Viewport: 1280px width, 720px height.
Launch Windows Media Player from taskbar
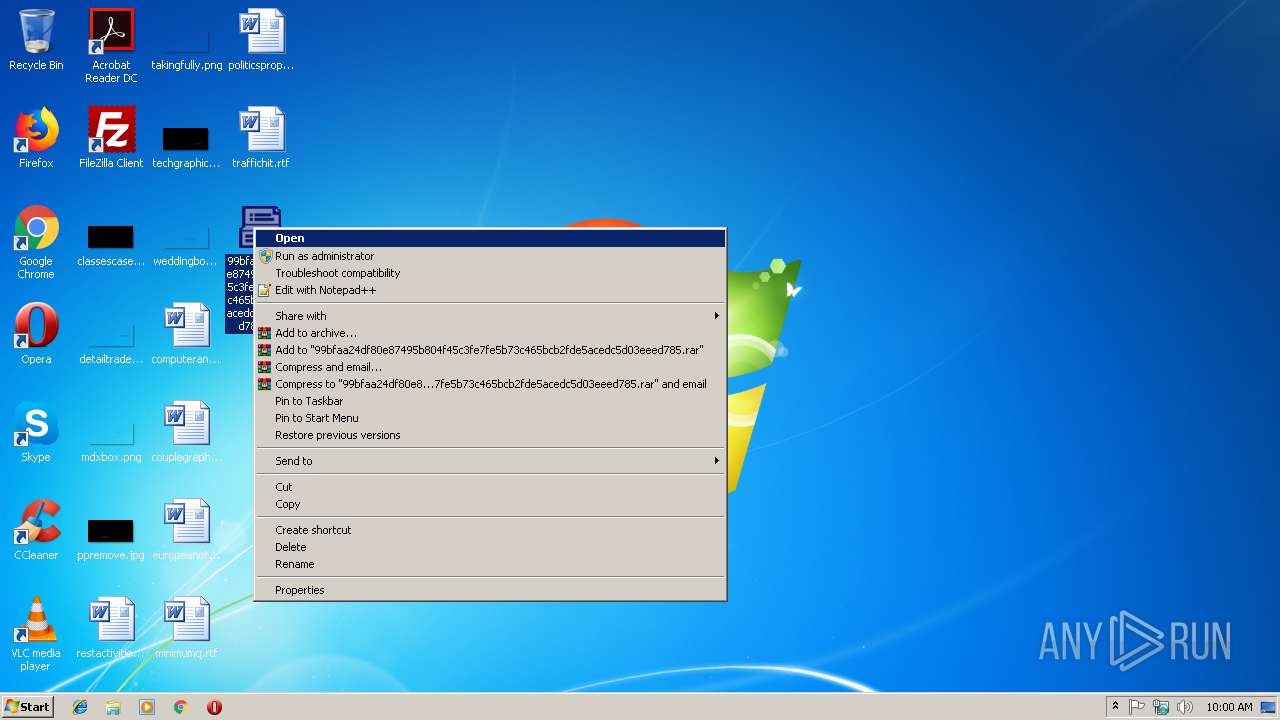click(x=147, y=707)
